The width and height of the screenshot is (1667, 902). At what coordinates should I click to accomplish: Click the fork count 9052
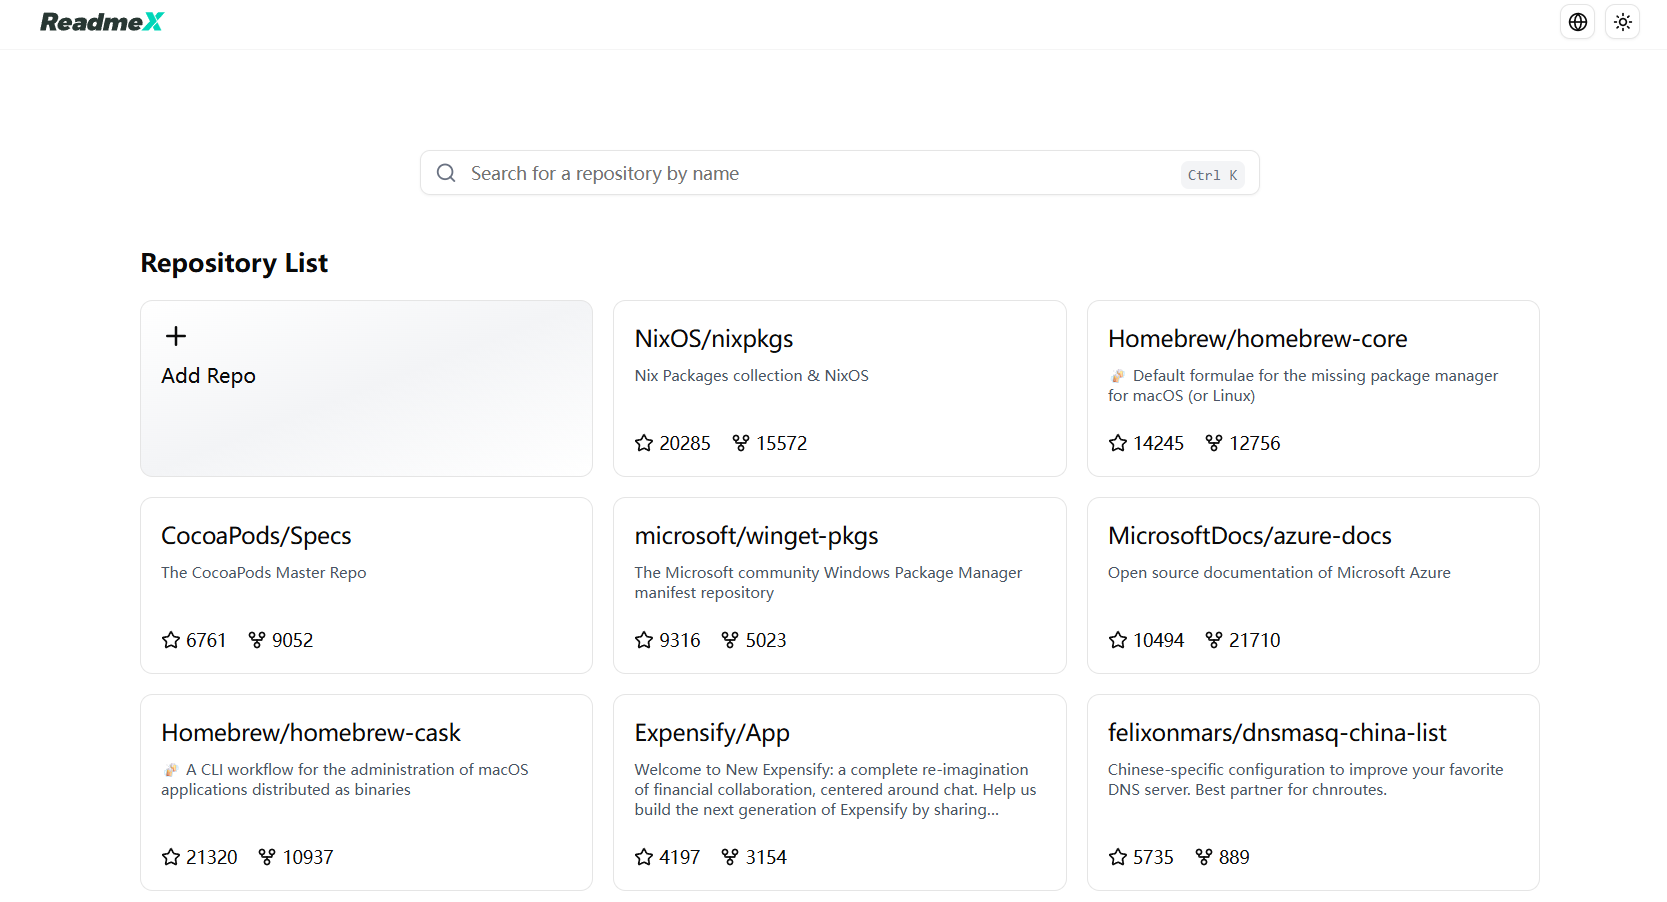click(x=293, y=640)
